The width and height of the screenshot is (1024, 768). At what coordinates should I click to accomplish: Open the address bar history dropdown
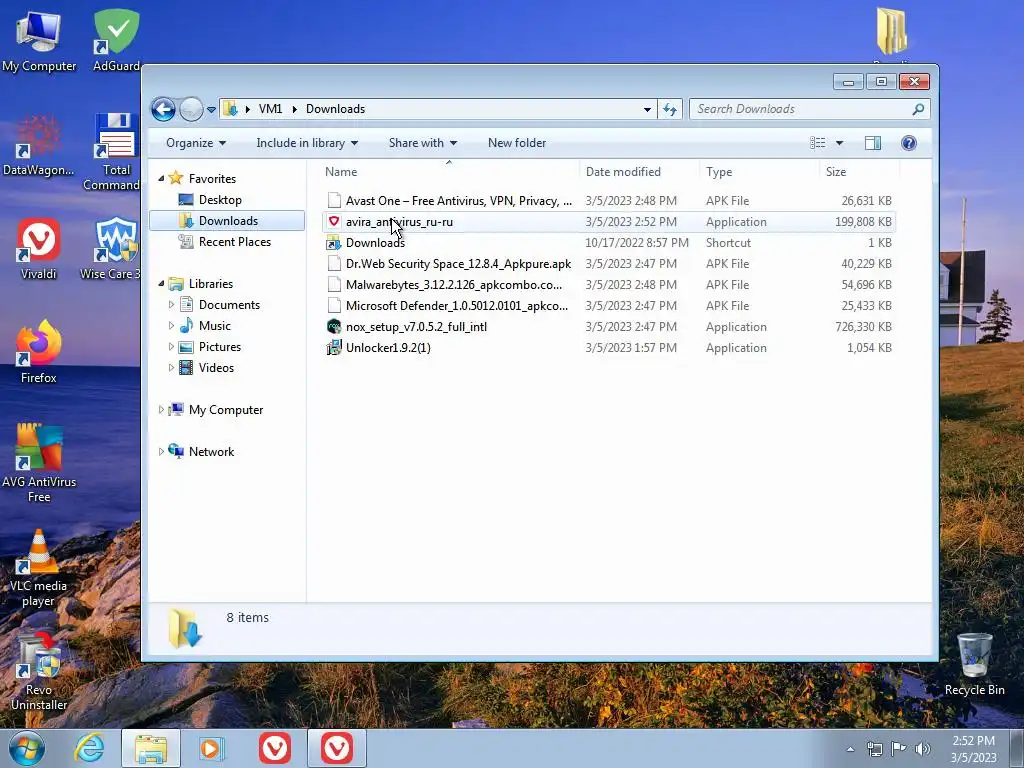point(647,109)
